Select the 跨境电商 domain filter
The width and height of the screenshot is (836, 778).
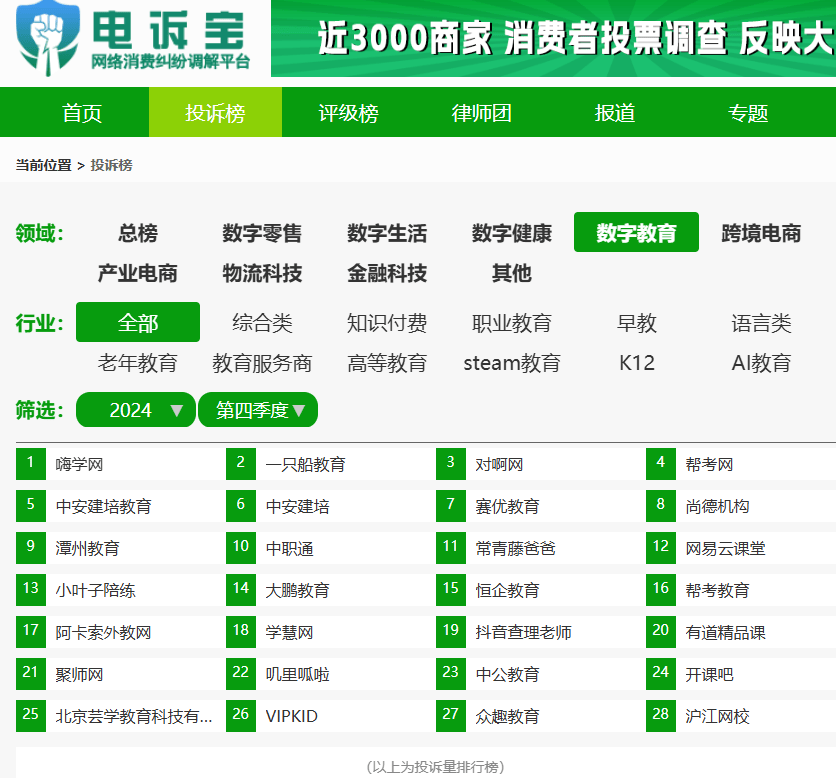[x=761, y=233]
